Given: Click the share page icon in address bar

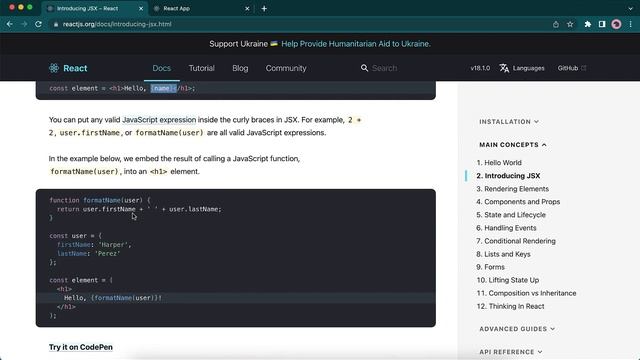Looking at the screenshot, I should 556,24.
